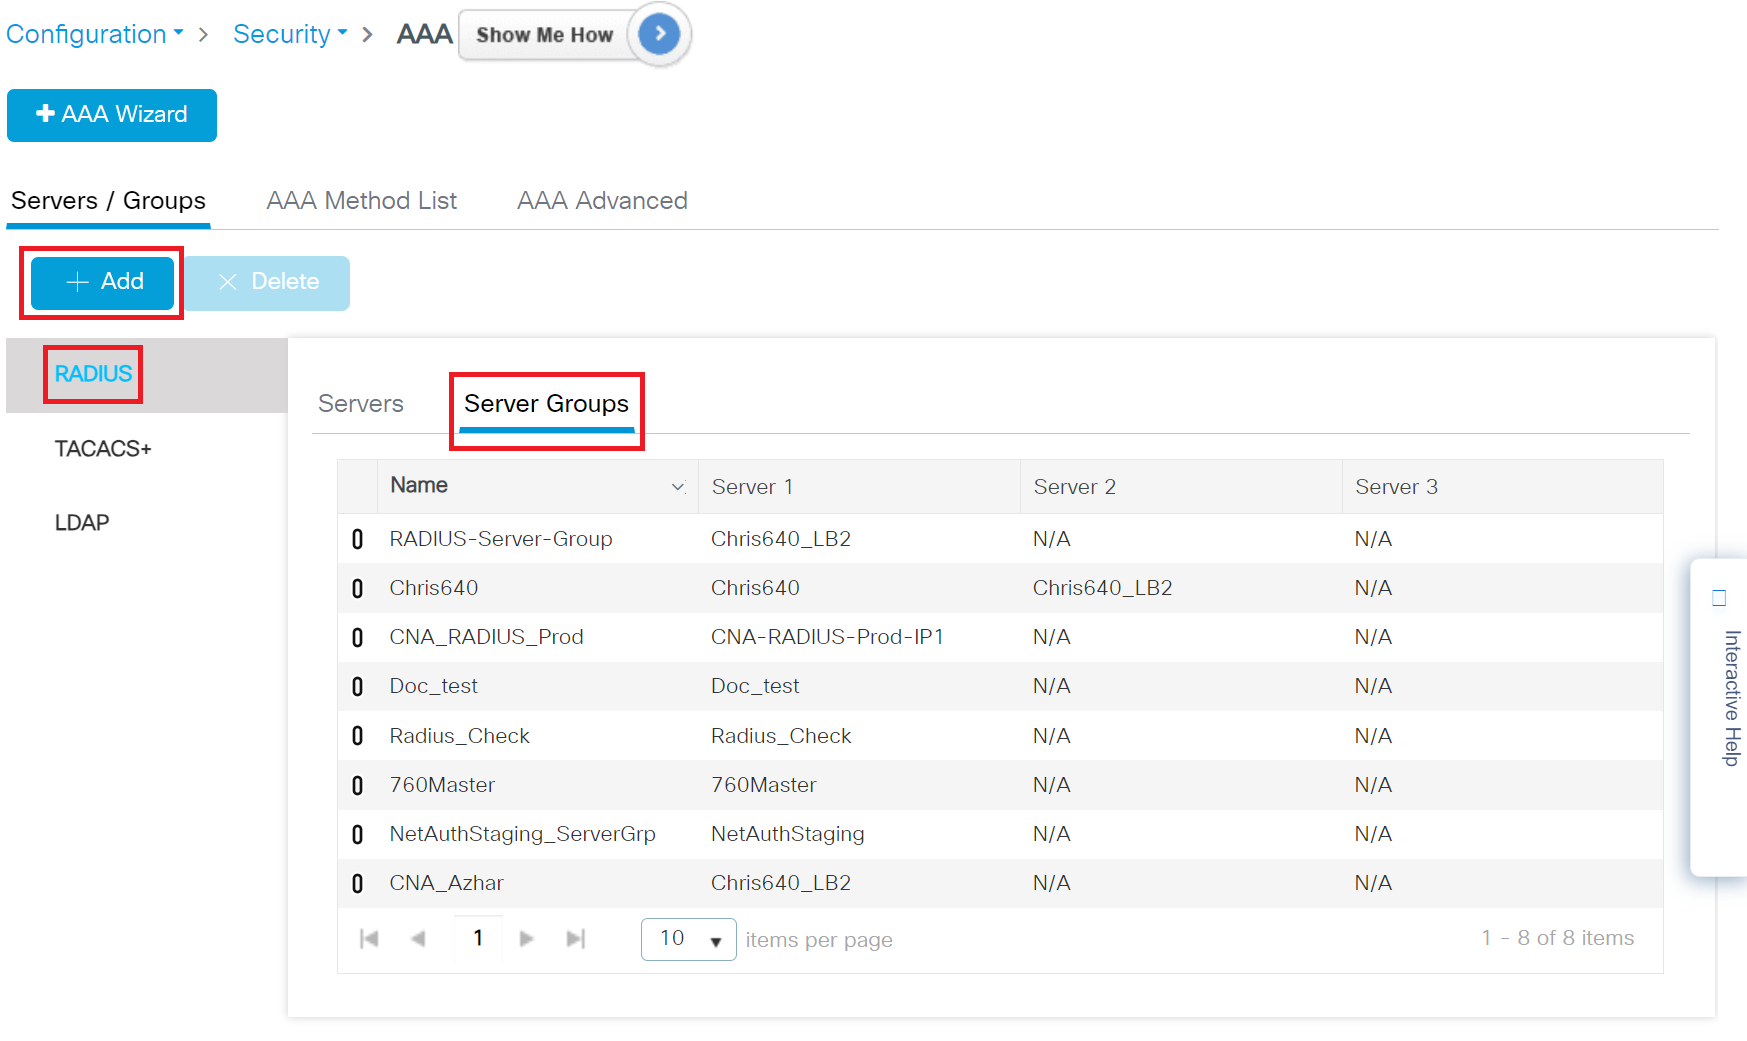
Task: Switch to the Servers sub-tab
Action: pyautogui.click(x=360, y=404)
